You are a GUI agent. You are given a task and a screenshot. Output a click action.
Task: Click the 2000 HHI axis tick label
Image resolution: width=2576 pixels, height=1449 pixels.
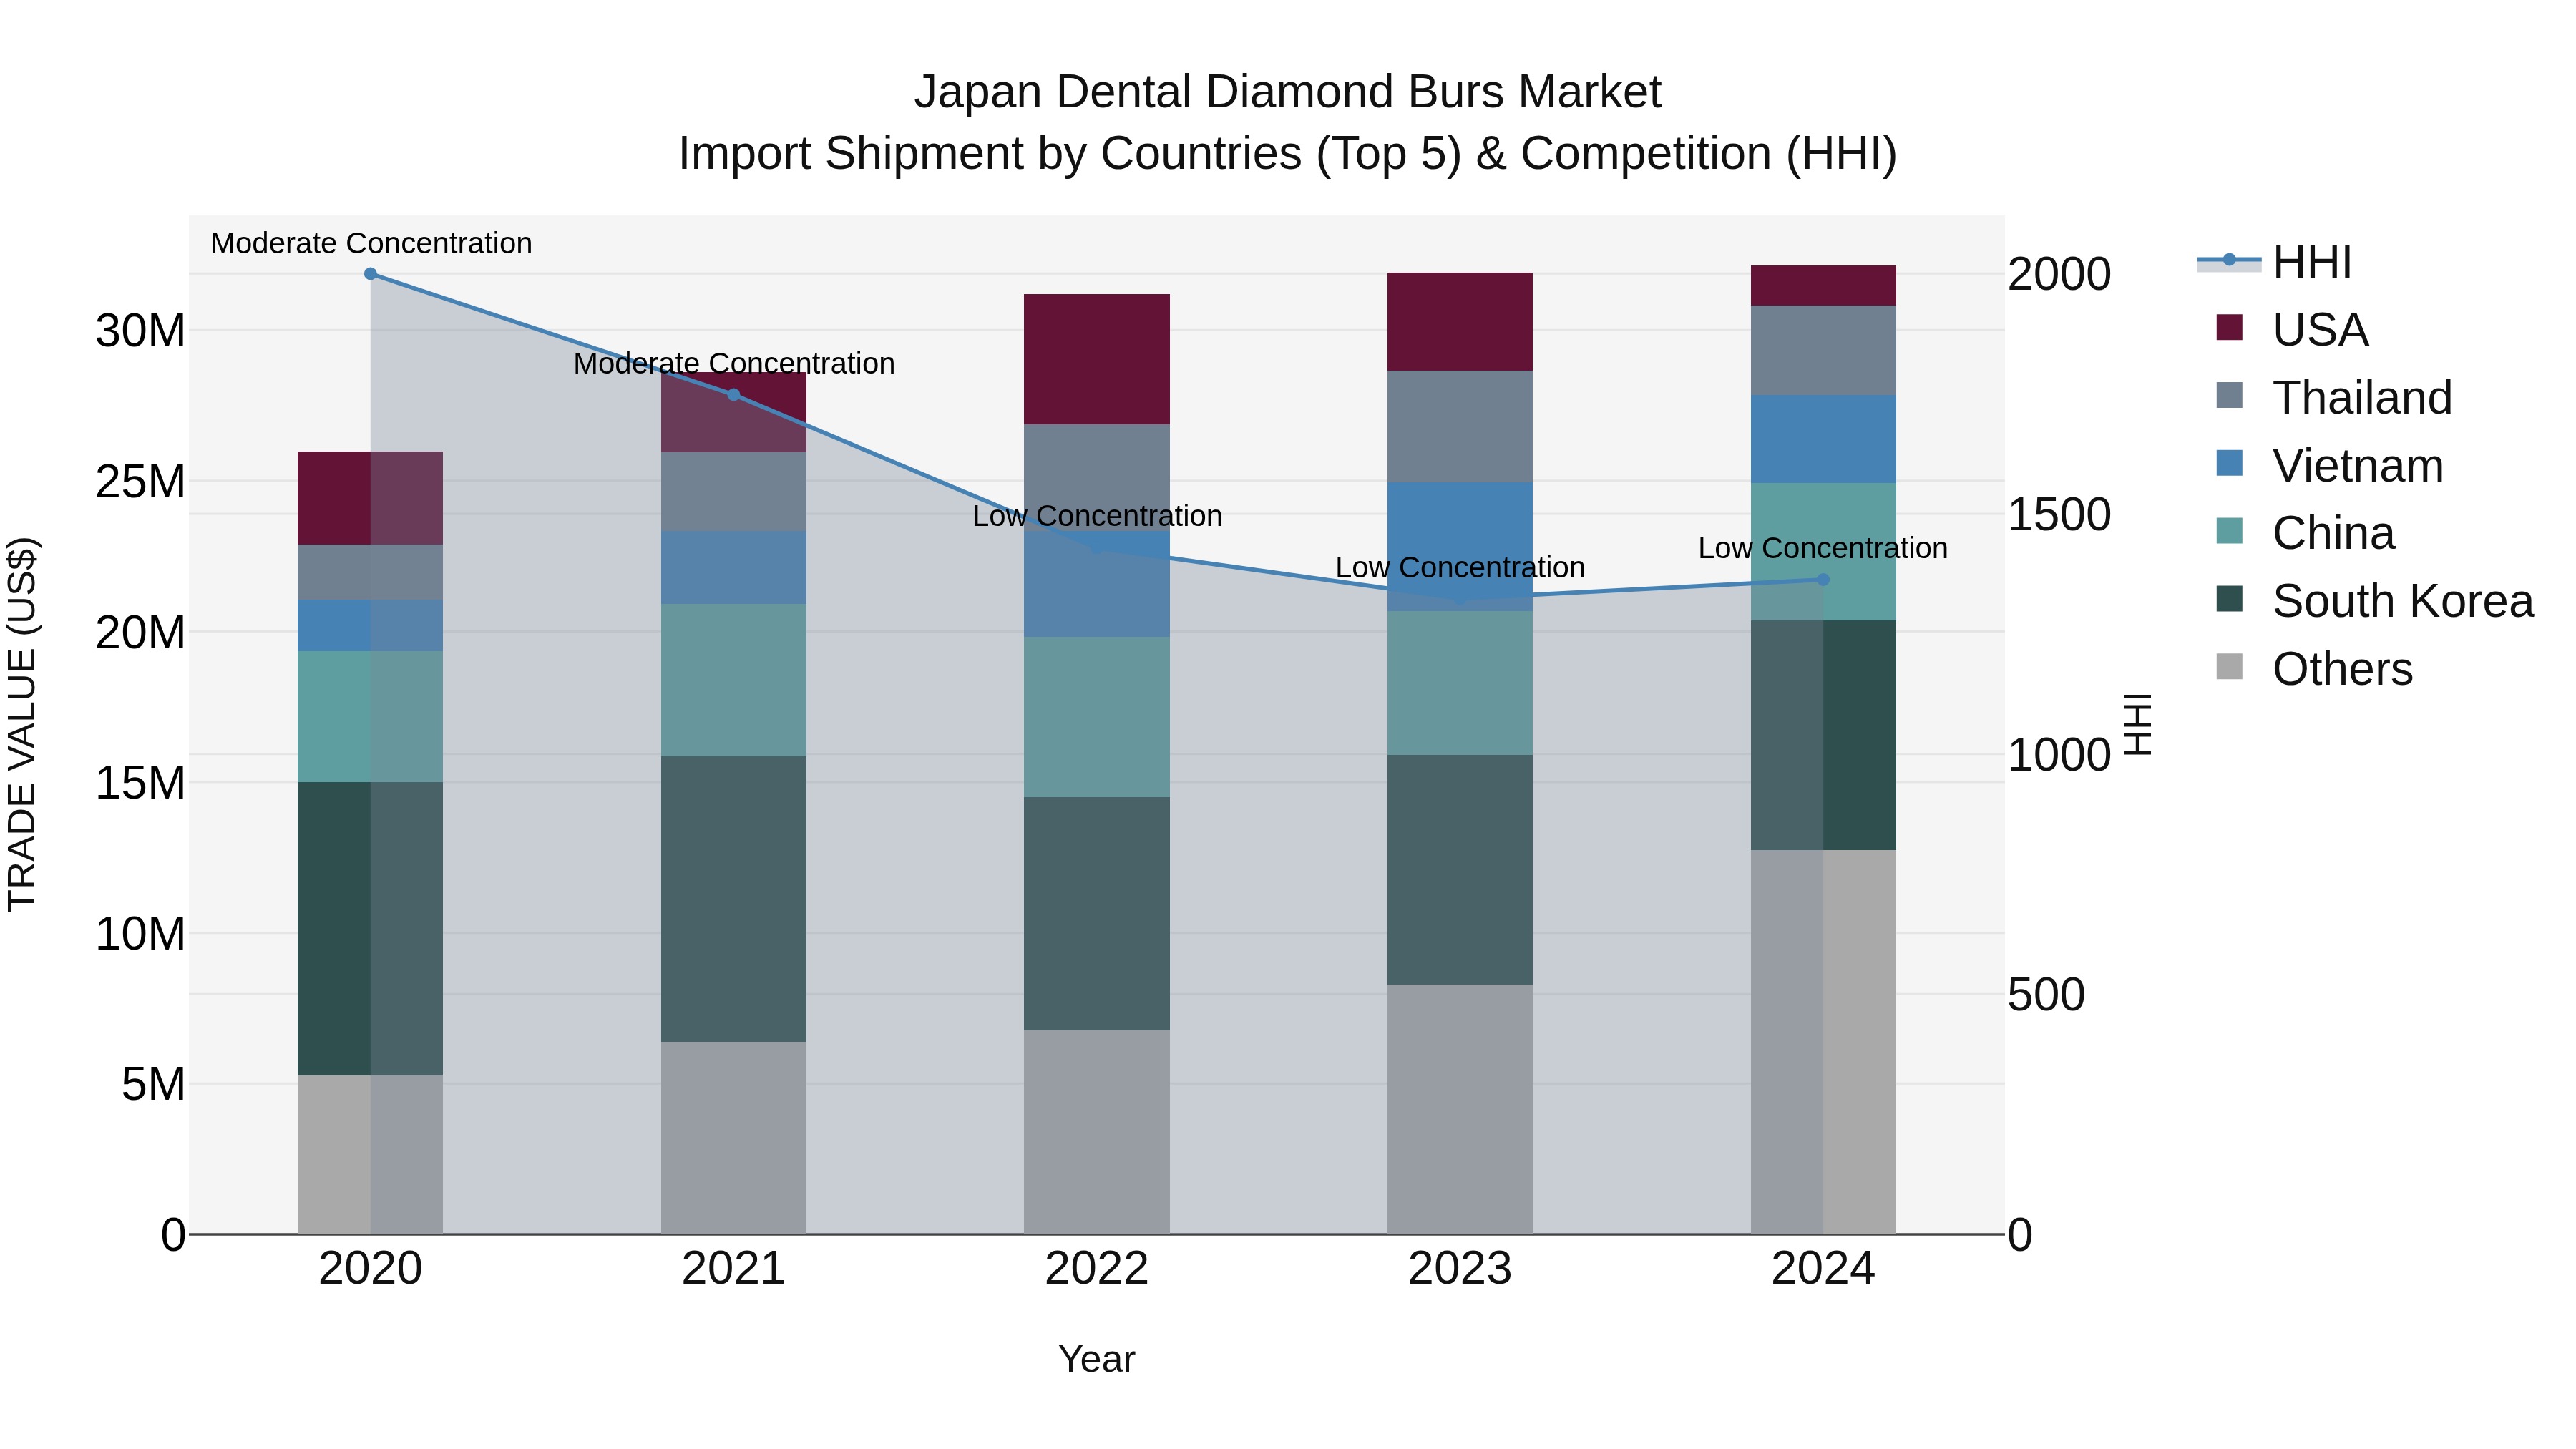[x=2060, y=274]
